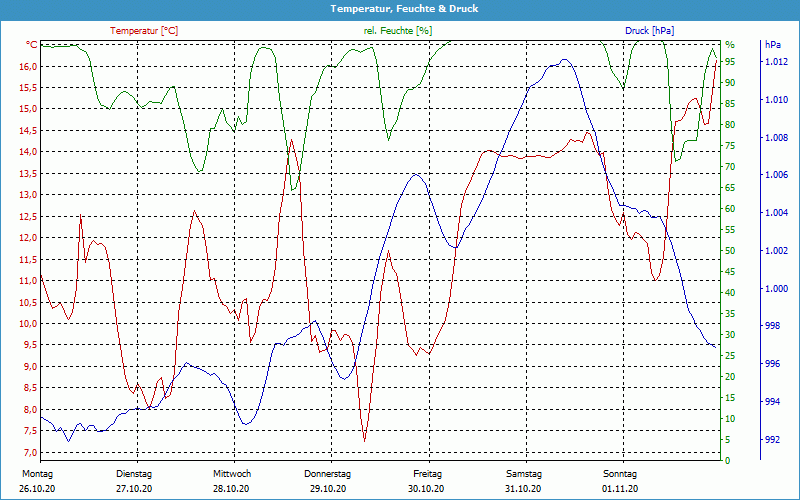Click the 992 pressure axis value
The width and height of the screenshot is (800, 500).
(x=772, y=439)
